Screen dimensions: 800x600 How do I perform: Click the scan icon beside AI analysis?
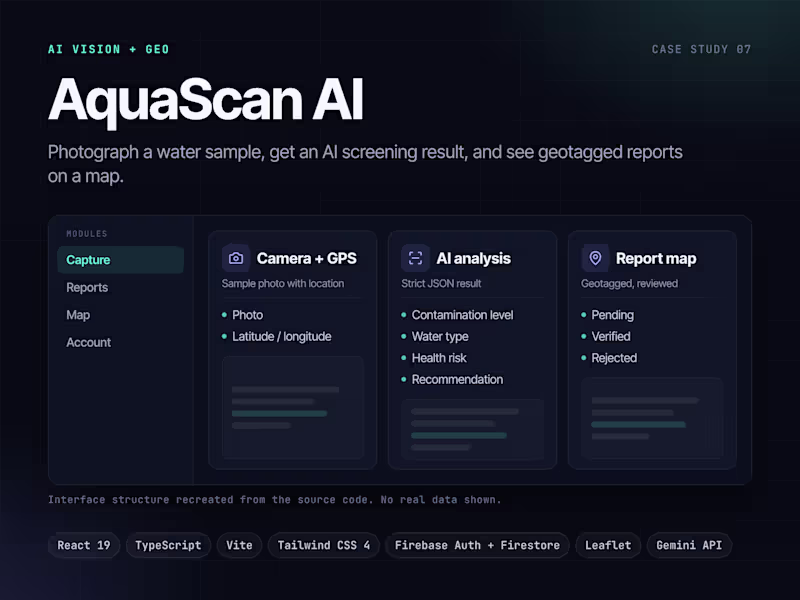[415, 258]
